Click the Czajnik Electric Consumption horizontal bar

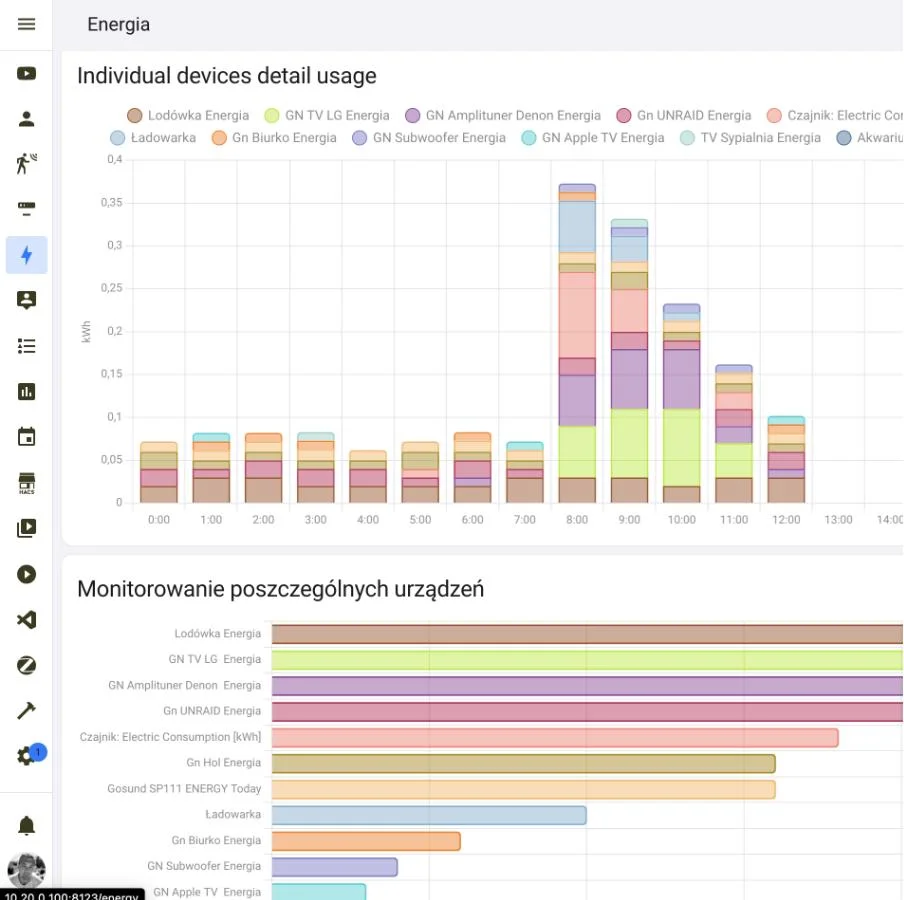[x=554, y=738]
